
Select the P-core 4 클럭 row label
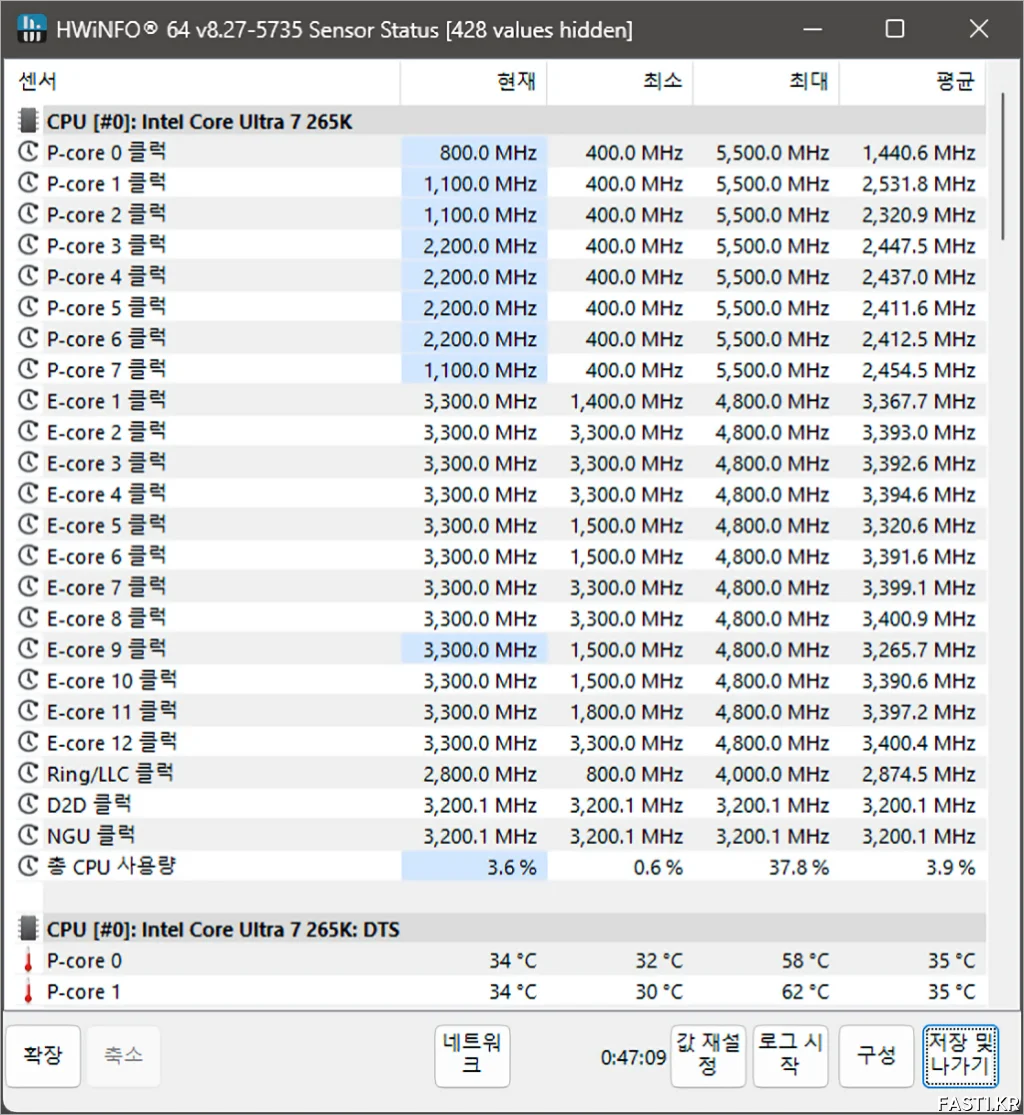click(x=106, y=277)
